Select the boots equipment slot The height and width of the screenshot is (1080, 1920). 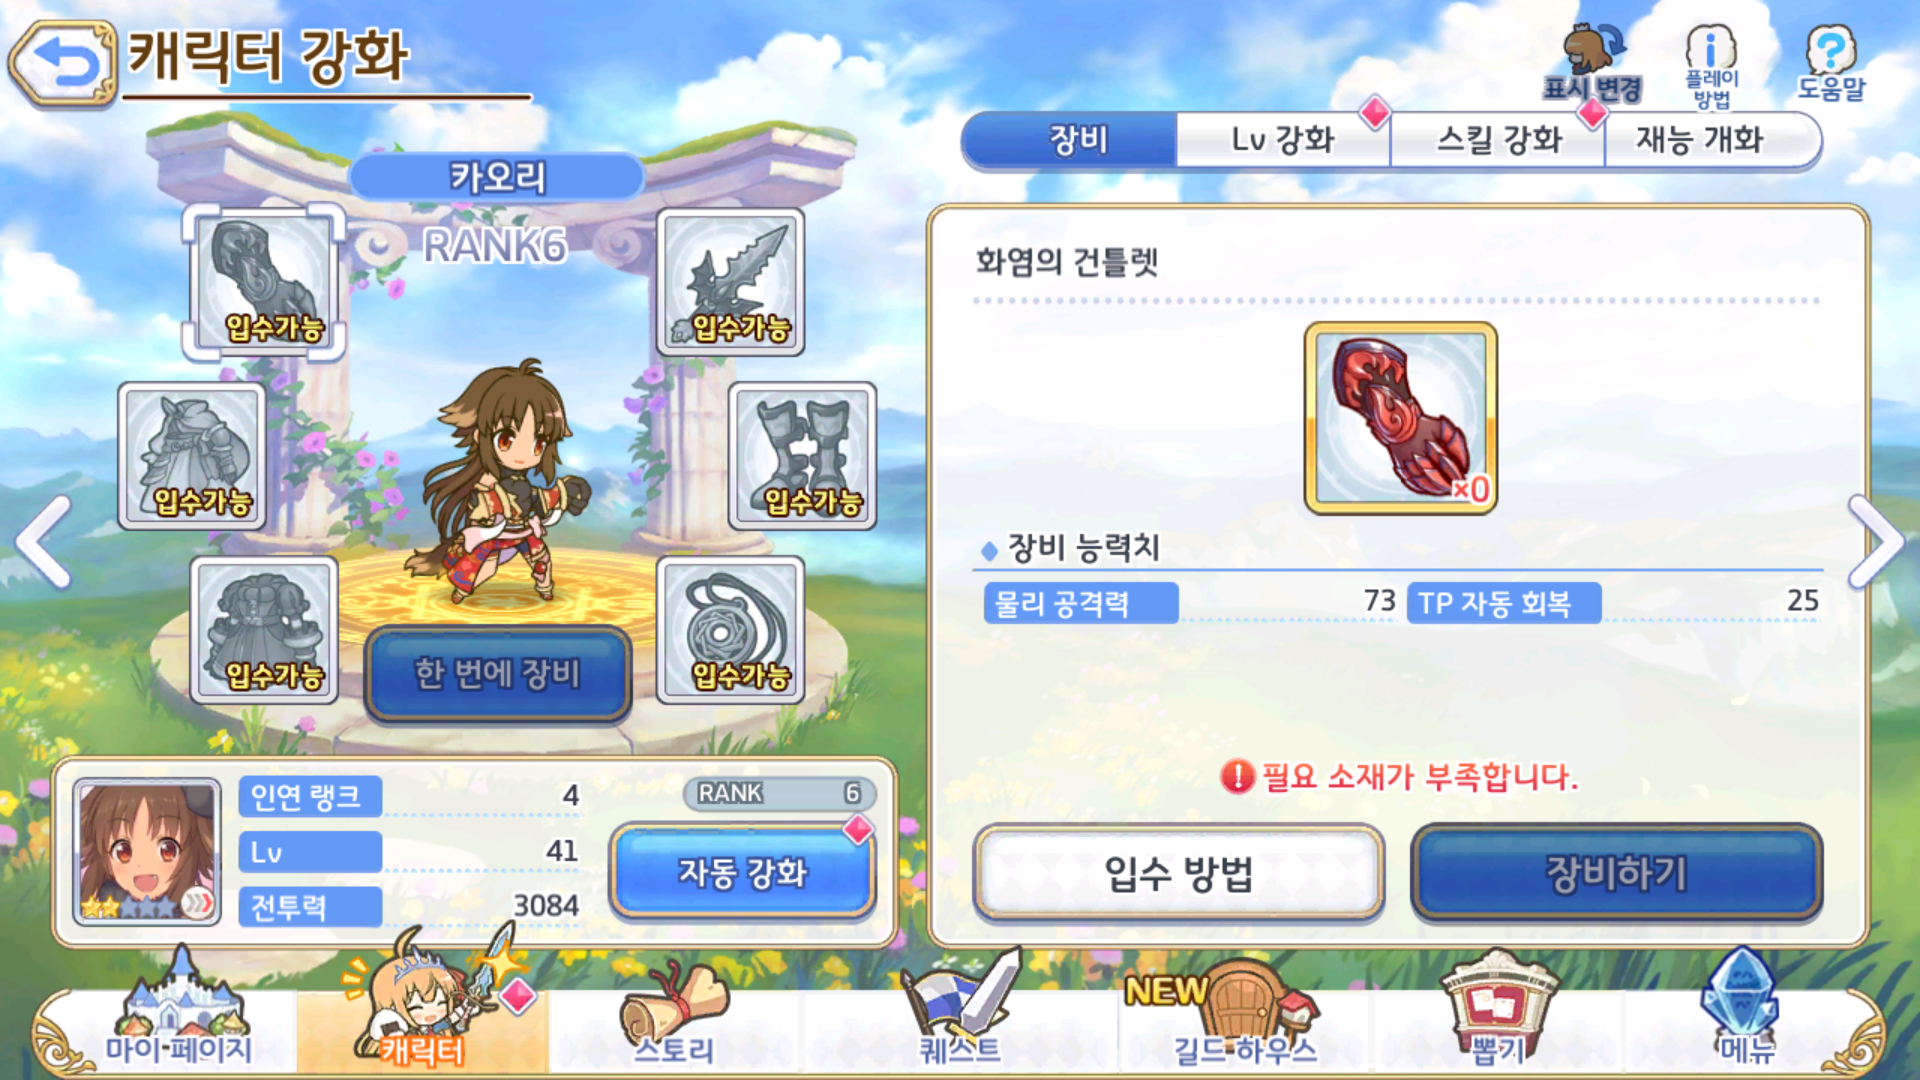[802, 456]
